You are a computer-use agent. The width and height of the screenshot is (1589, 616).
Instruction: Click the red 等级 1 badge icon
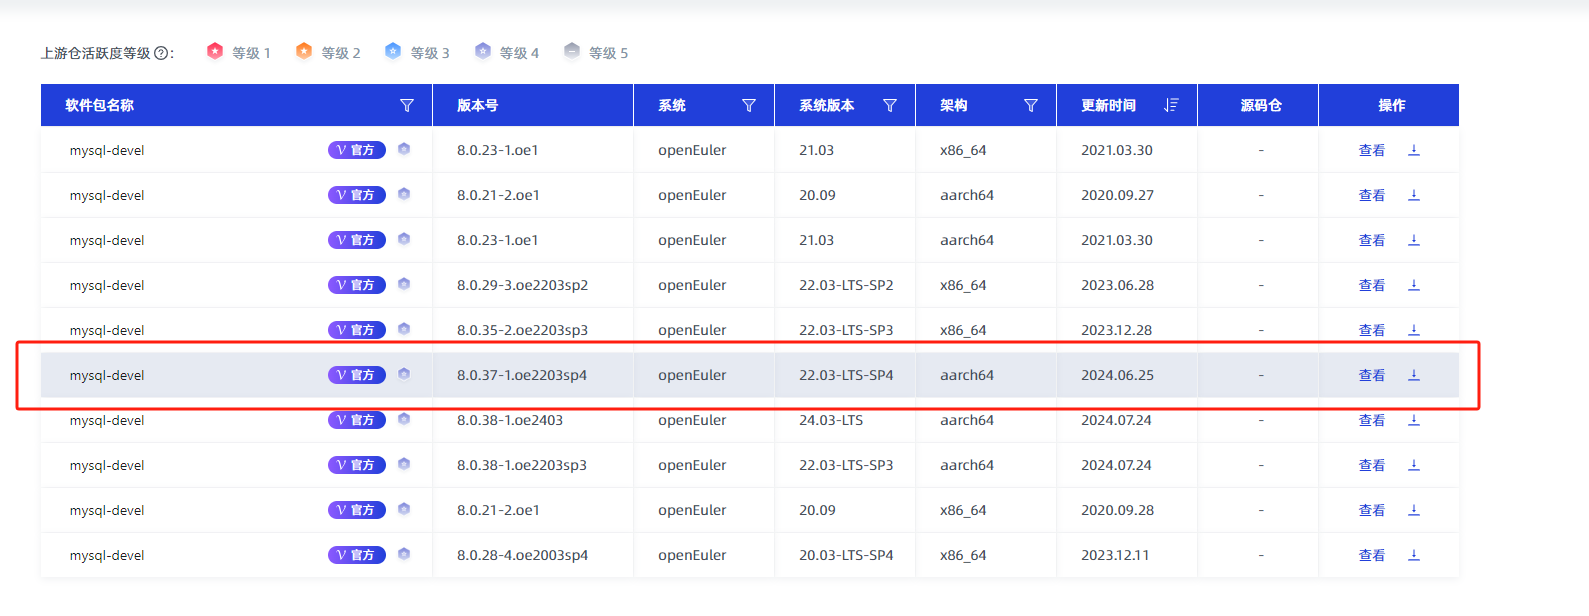pos(215,51)
